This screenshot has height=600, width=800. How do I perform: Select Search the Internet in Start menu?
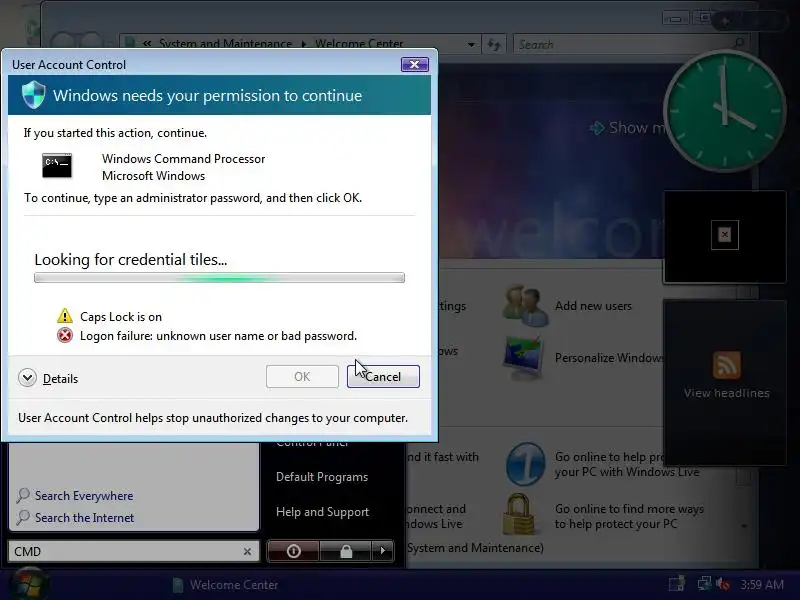tap(84, 517)
